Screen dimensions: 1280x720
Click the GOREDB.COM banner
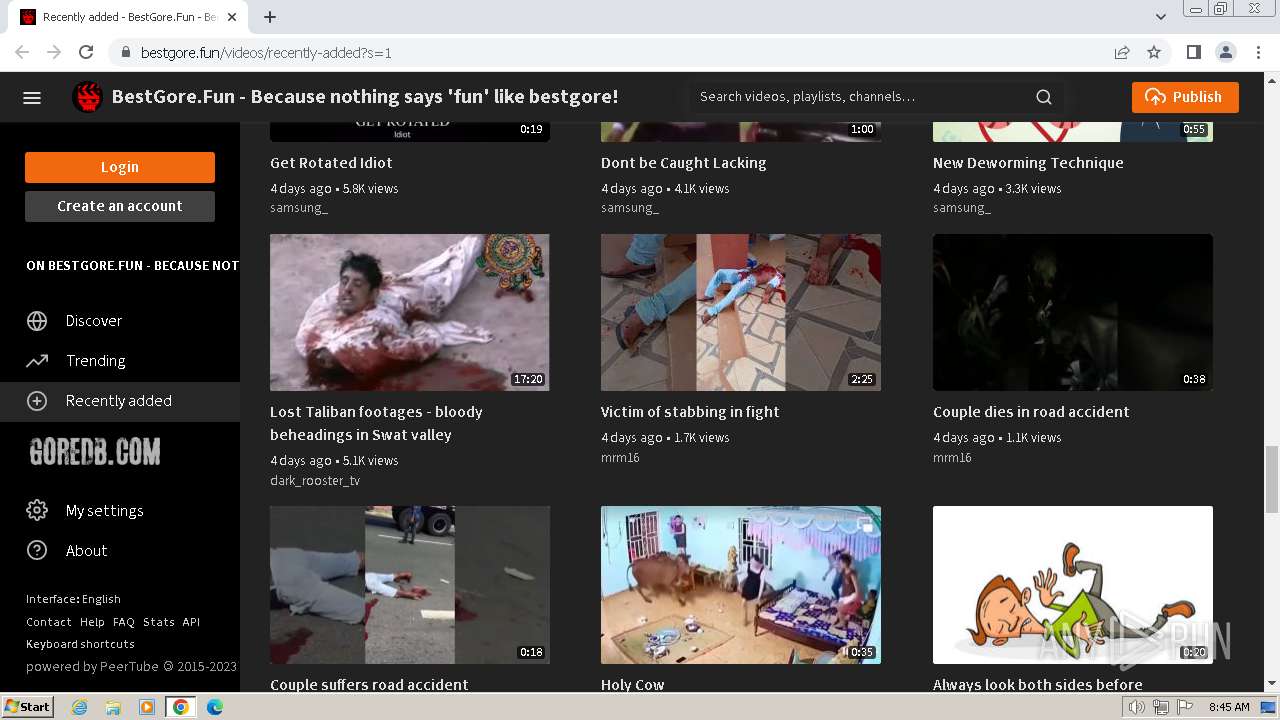coord(95,452)
